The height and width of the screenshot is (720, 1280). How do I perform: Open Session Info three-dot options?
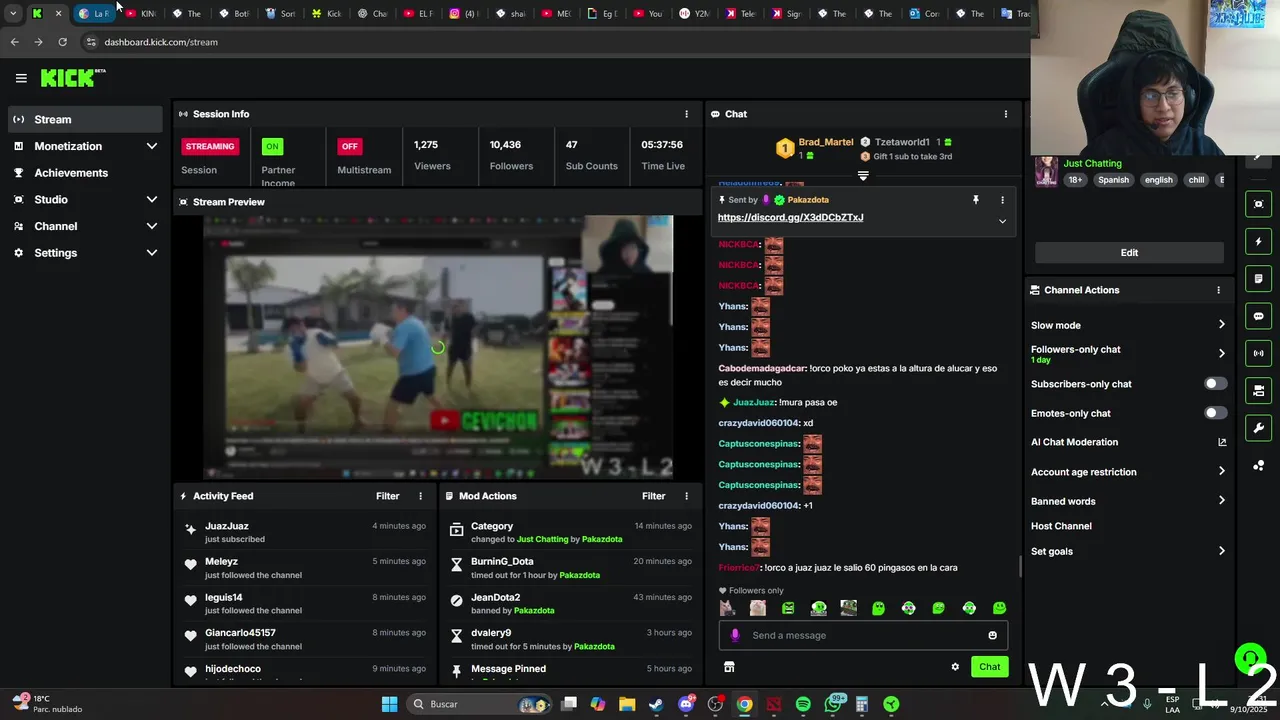(686, 114)
